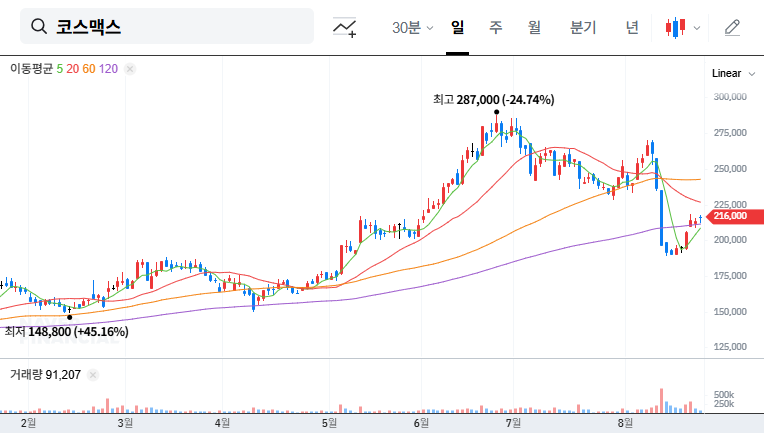Expand the chart type dropdown arrow
Image resolution: width=764 pixels, height=433 pixels.
pos(697,28)
